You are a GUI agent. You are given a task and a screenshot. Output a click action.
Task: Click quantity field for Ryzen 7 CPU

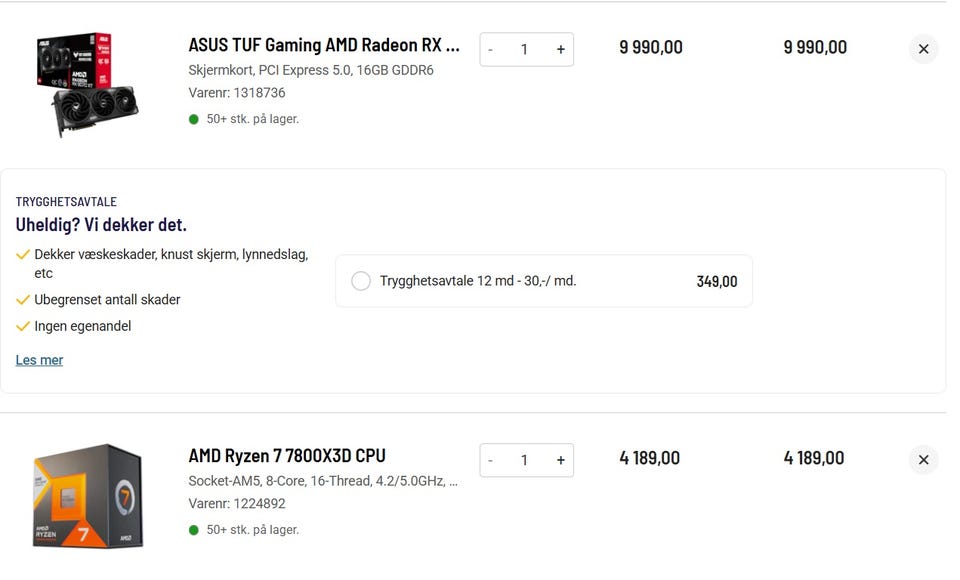click(525, 461)
